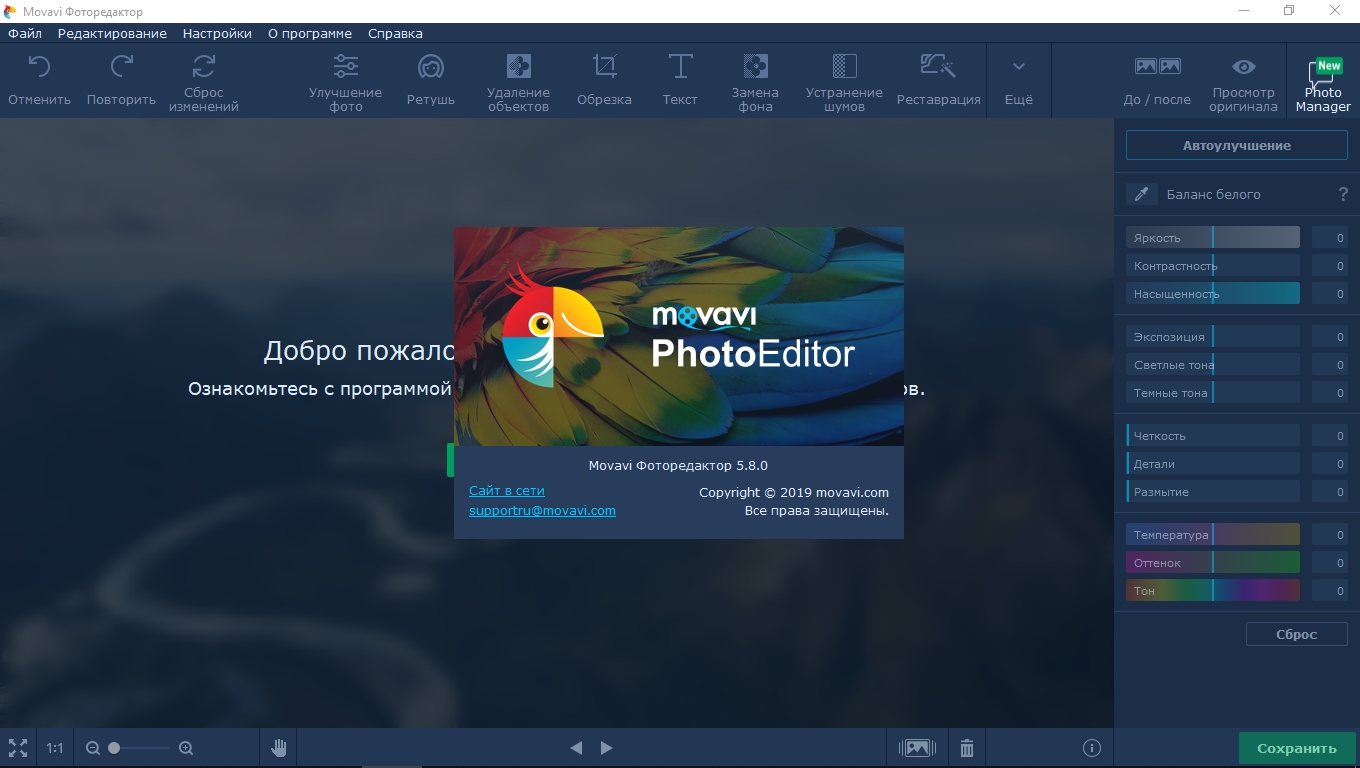Screen dimensions: 1360x768
Task: Open the Файл menu
Action: click(25, 33)
